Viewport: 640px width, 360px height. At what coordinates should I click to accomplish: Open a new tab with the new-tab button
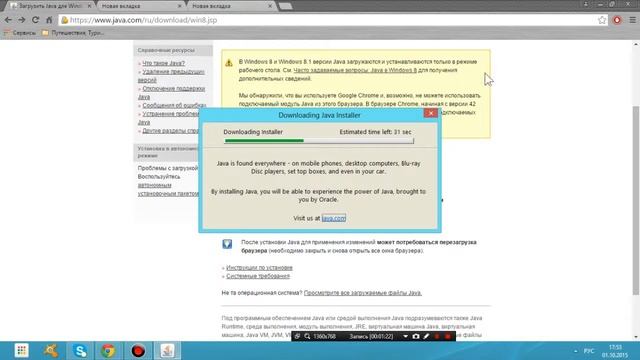coord(285,6)
